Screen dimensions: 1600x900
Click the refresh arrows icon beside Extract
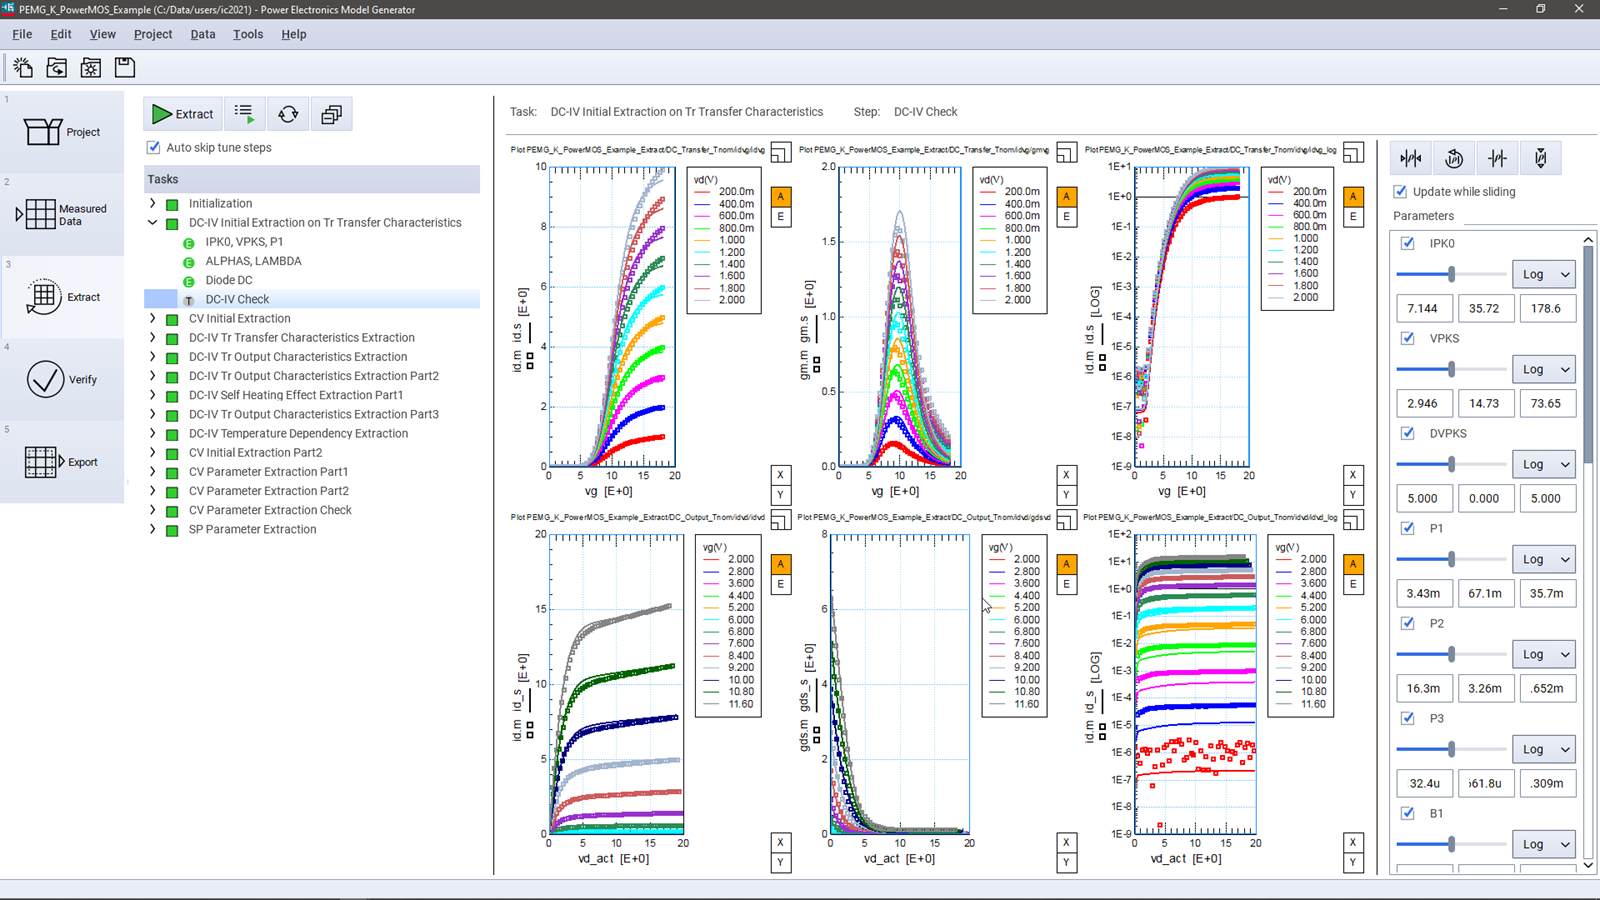click(288, 114)
